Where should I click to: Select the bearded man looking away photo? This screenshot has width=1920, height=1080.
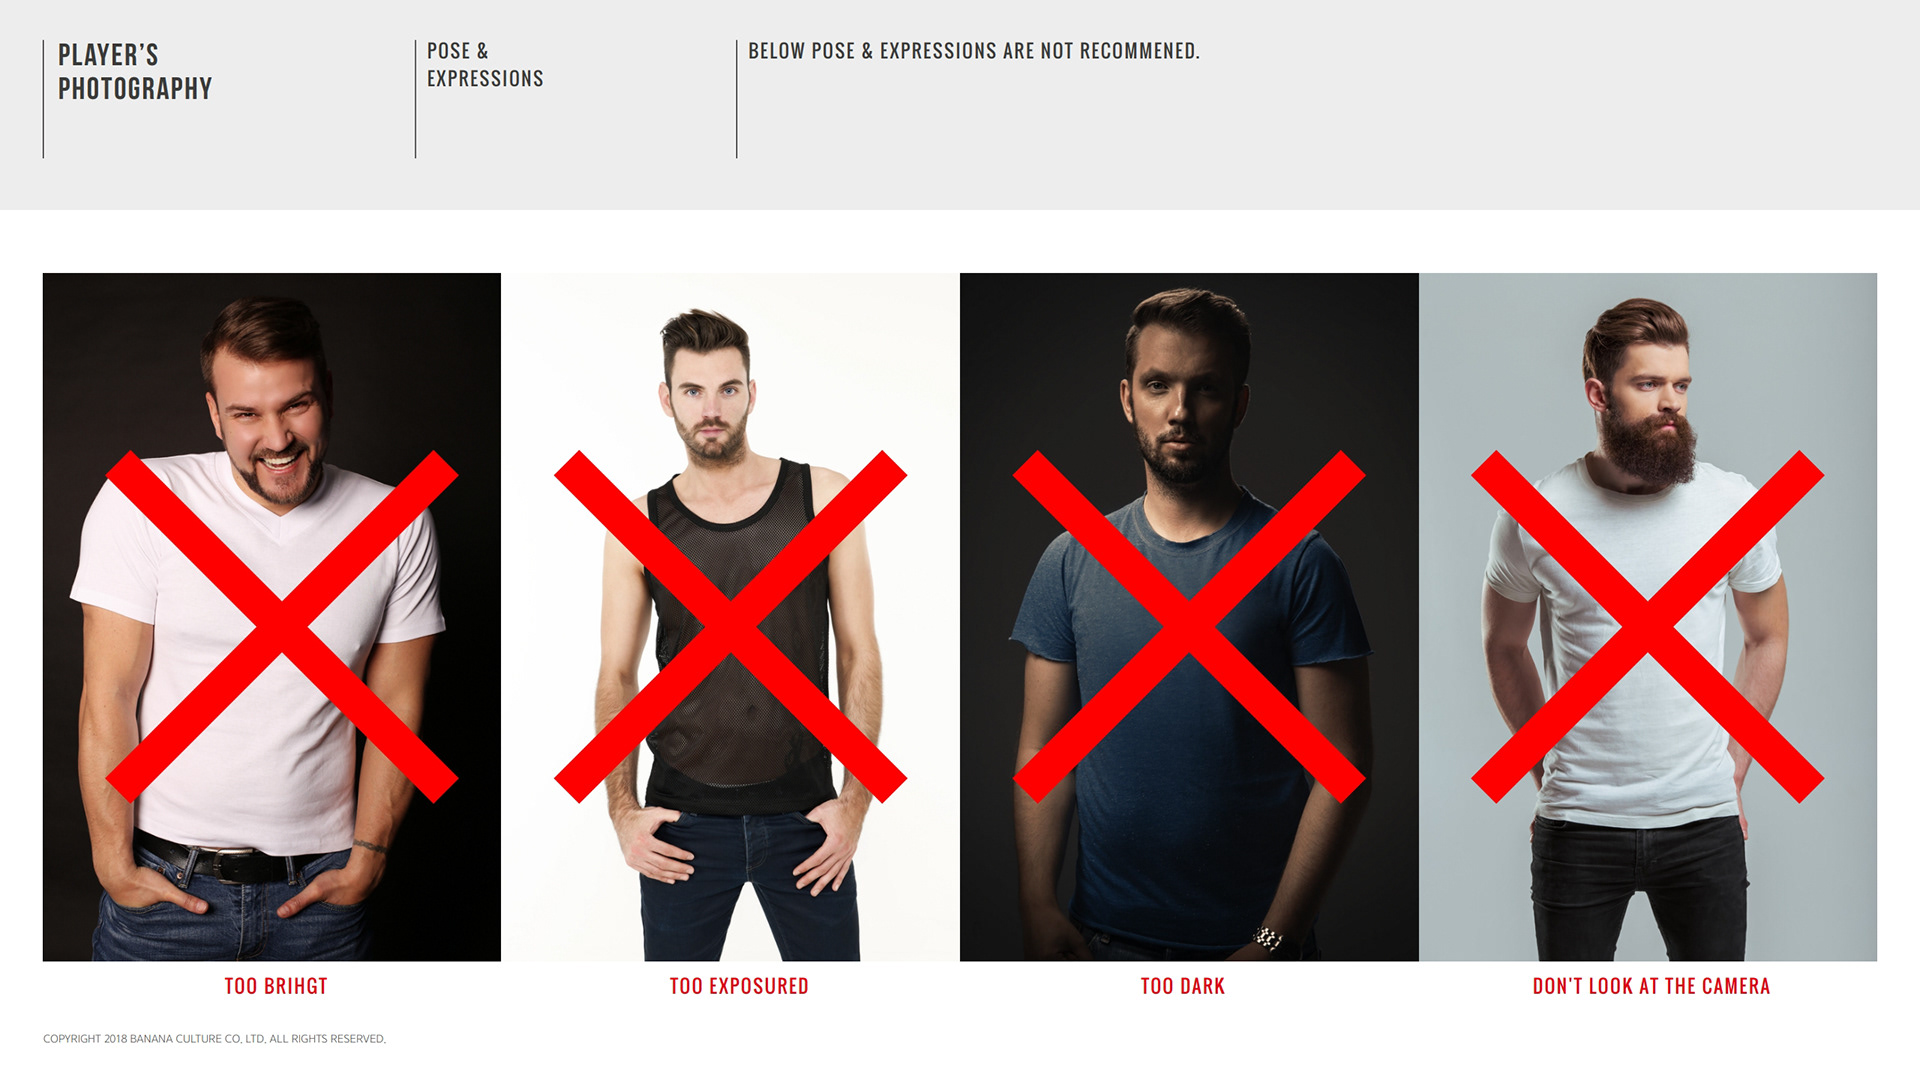1648,617
